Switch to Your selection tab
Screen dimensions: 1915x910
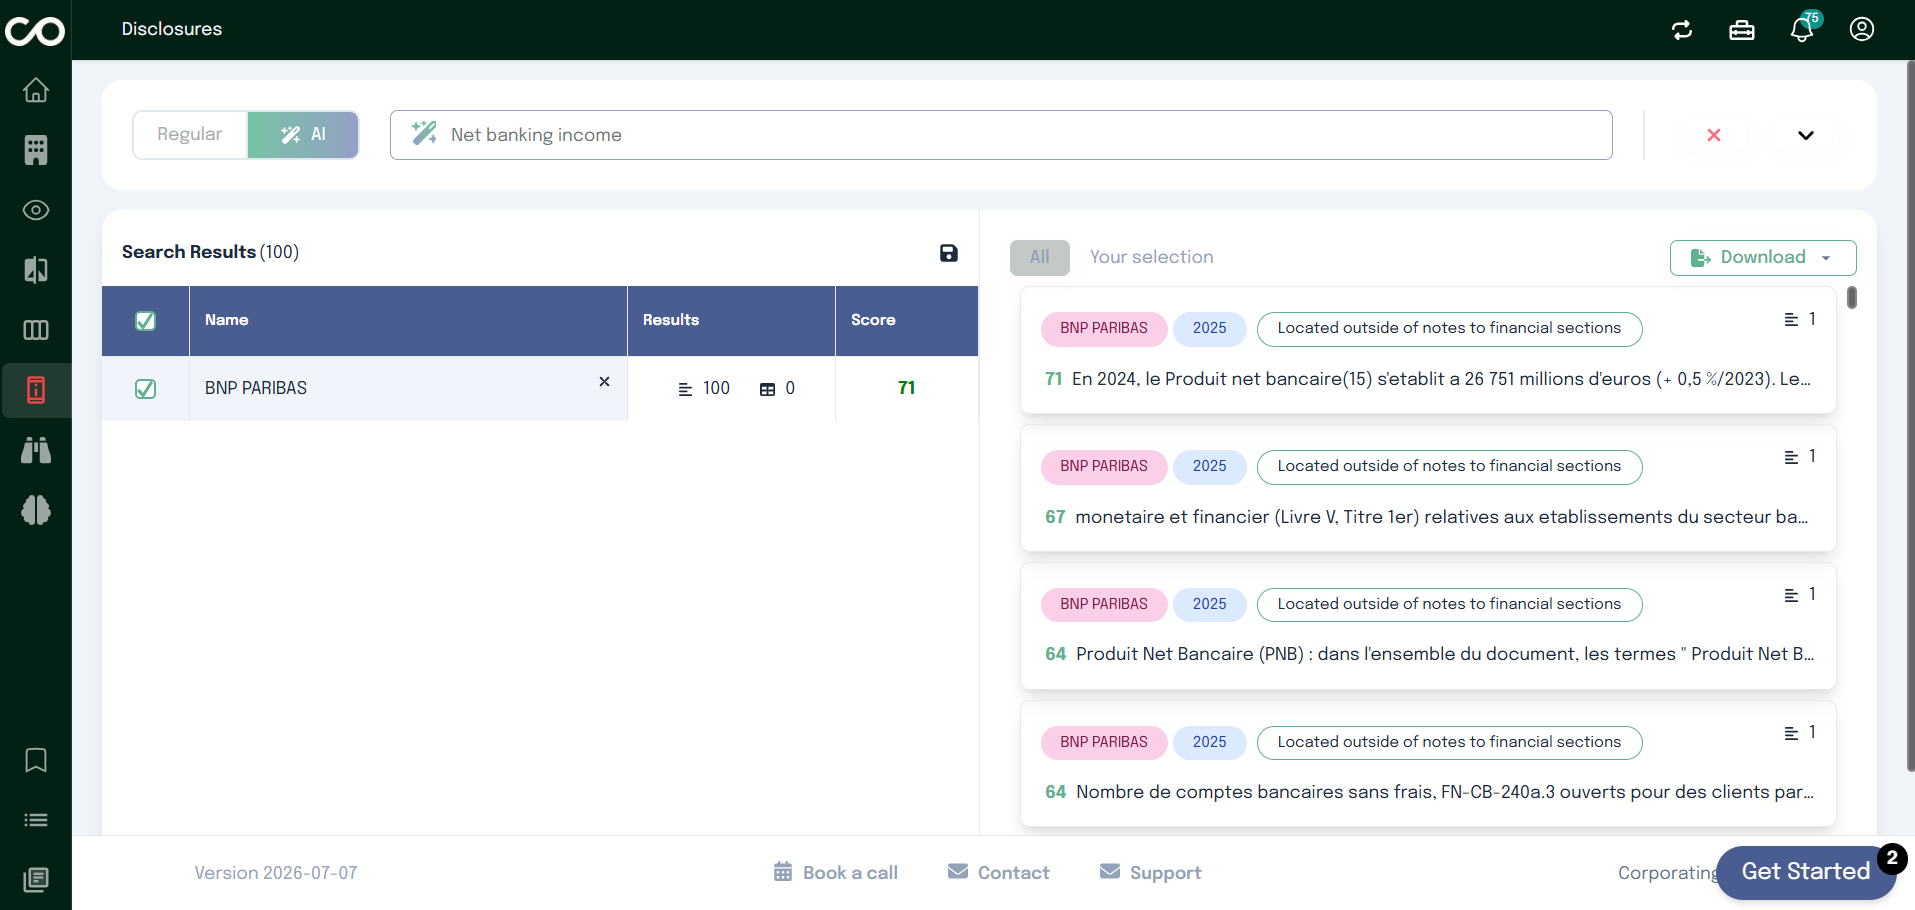click(x=1152, y=258)
